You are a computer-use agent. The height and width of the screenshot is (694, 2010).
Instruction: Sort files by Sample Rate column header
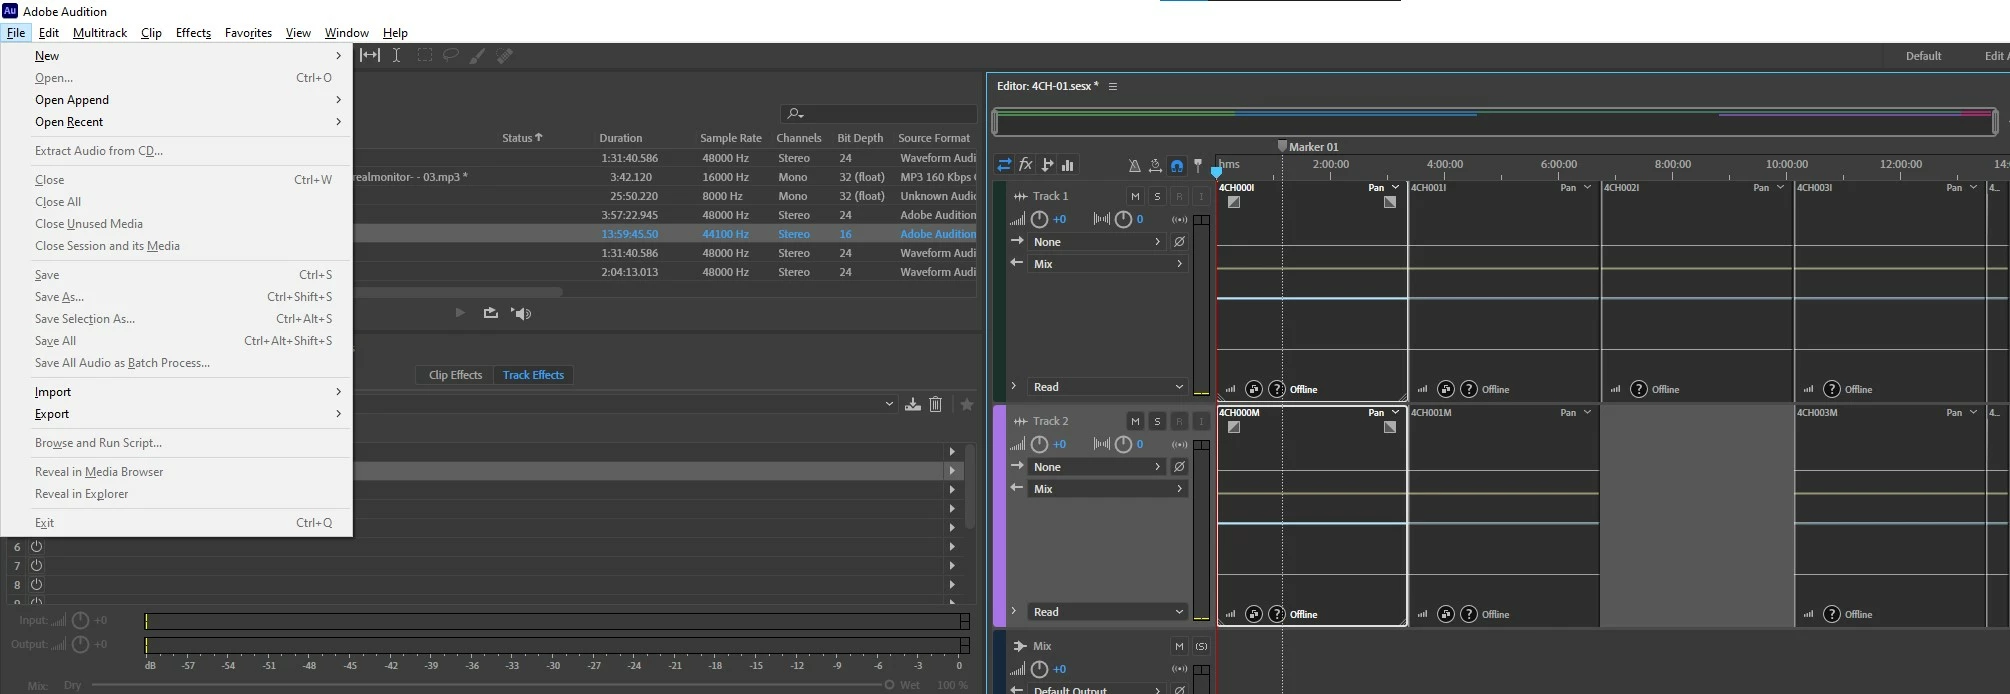click(x=730, y=138)
